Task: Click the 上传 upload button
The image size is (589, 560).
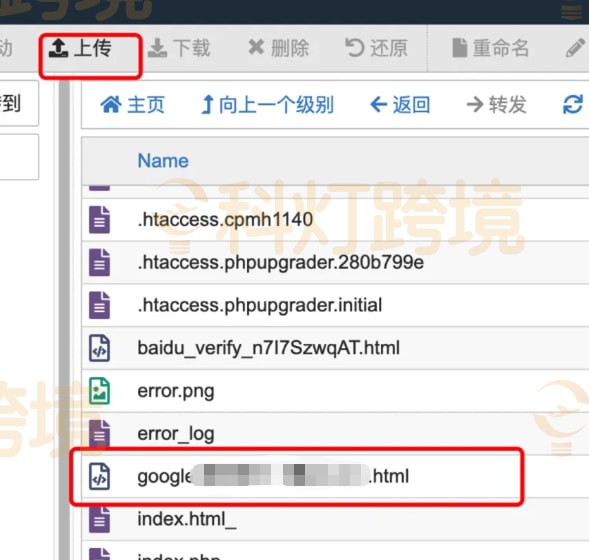Action: 80,48
